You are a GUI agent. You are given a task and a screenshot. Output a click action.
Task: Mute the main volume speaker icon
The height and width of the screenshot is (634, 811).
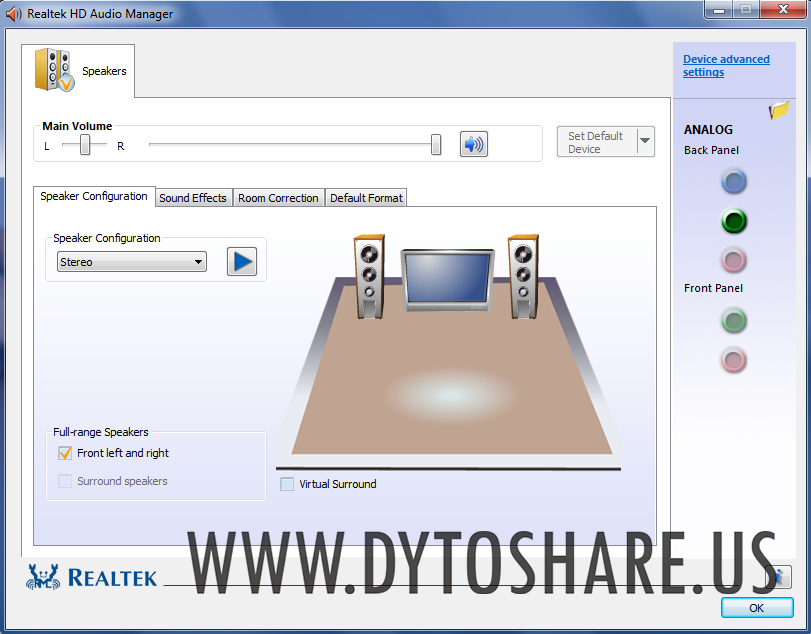473,144
